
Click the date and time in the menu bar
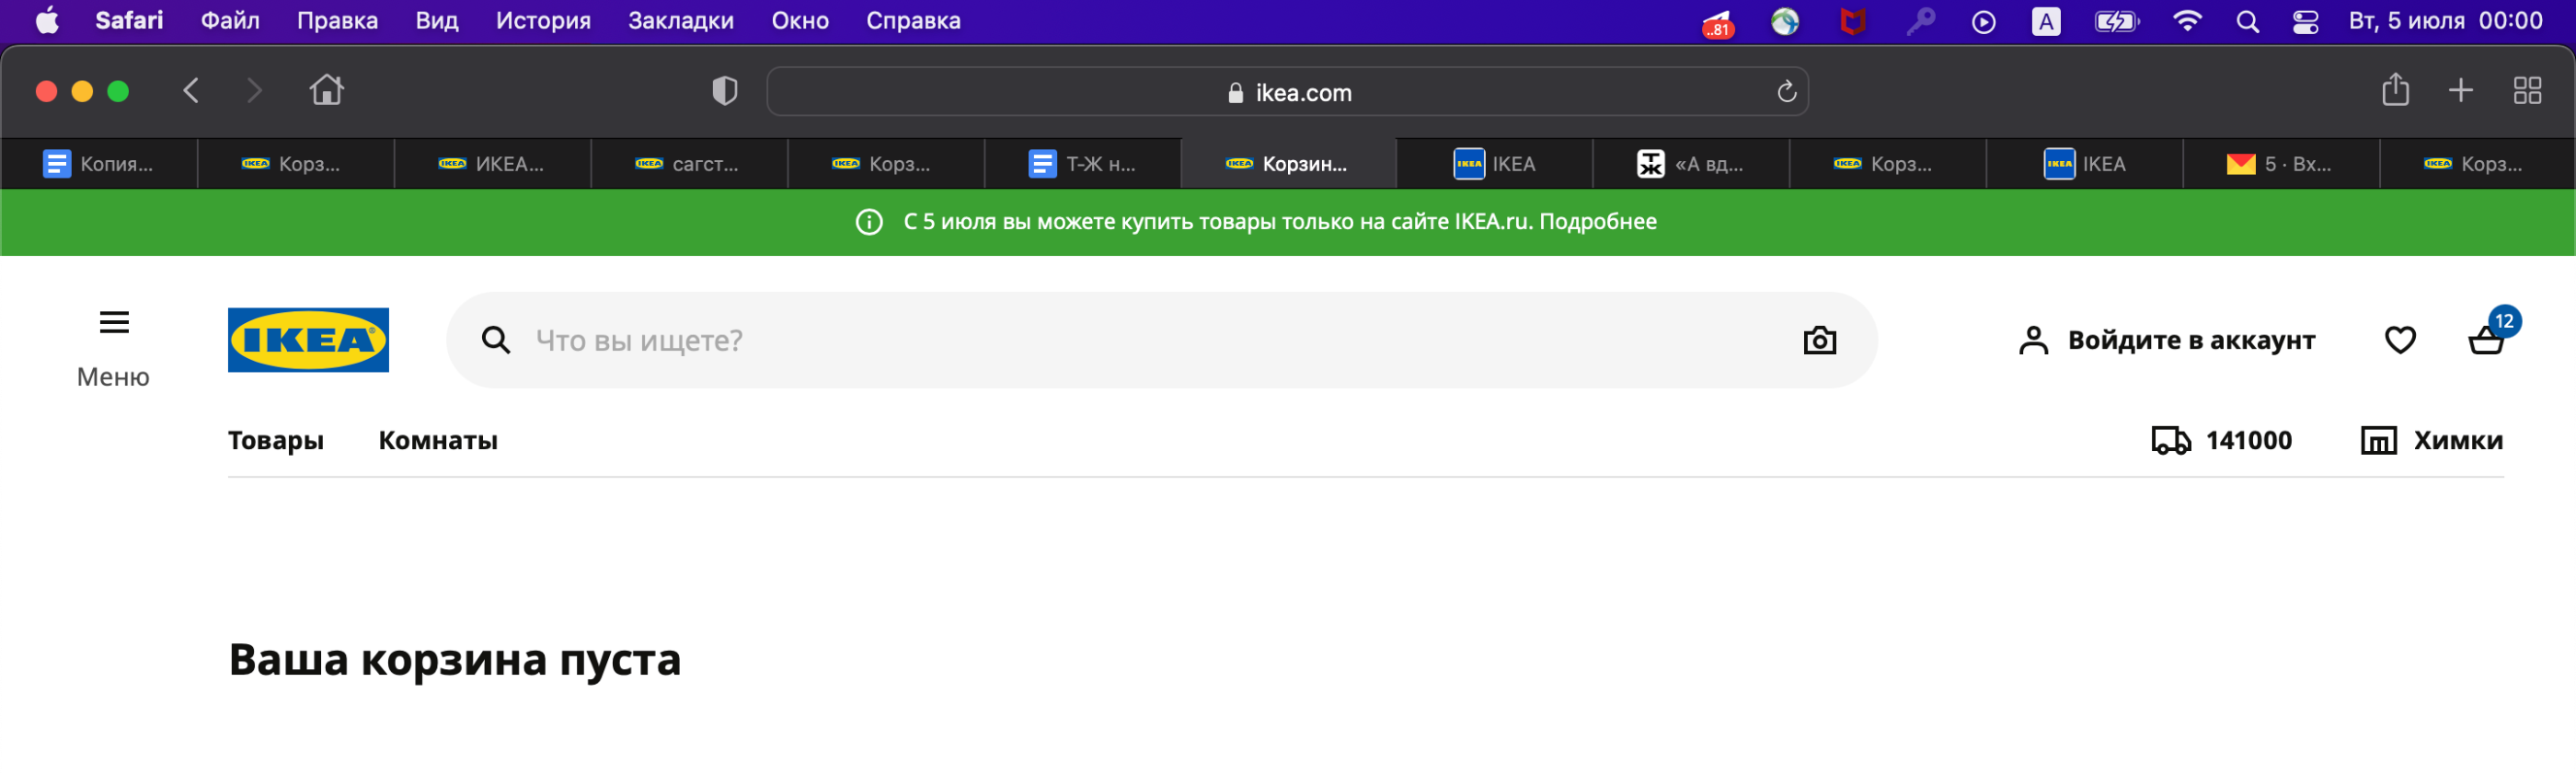(2445, 21)
